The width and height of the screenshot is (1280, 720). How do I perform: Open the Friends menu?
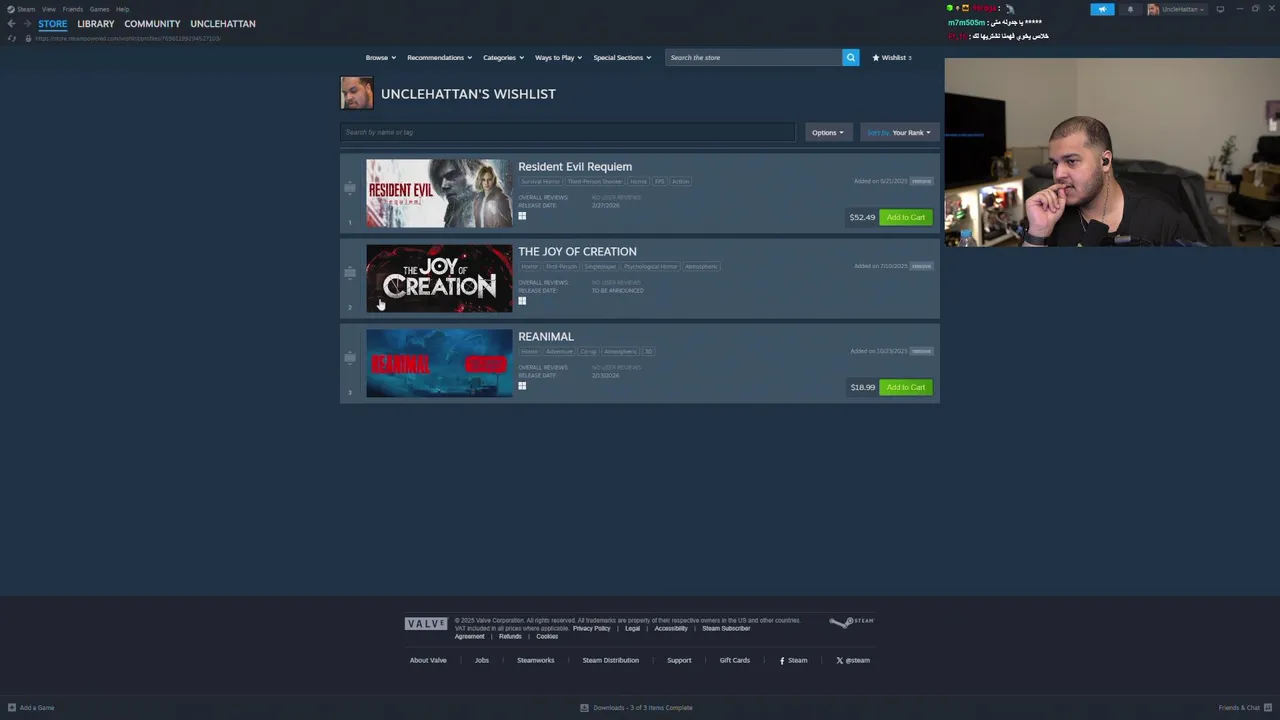72,9
